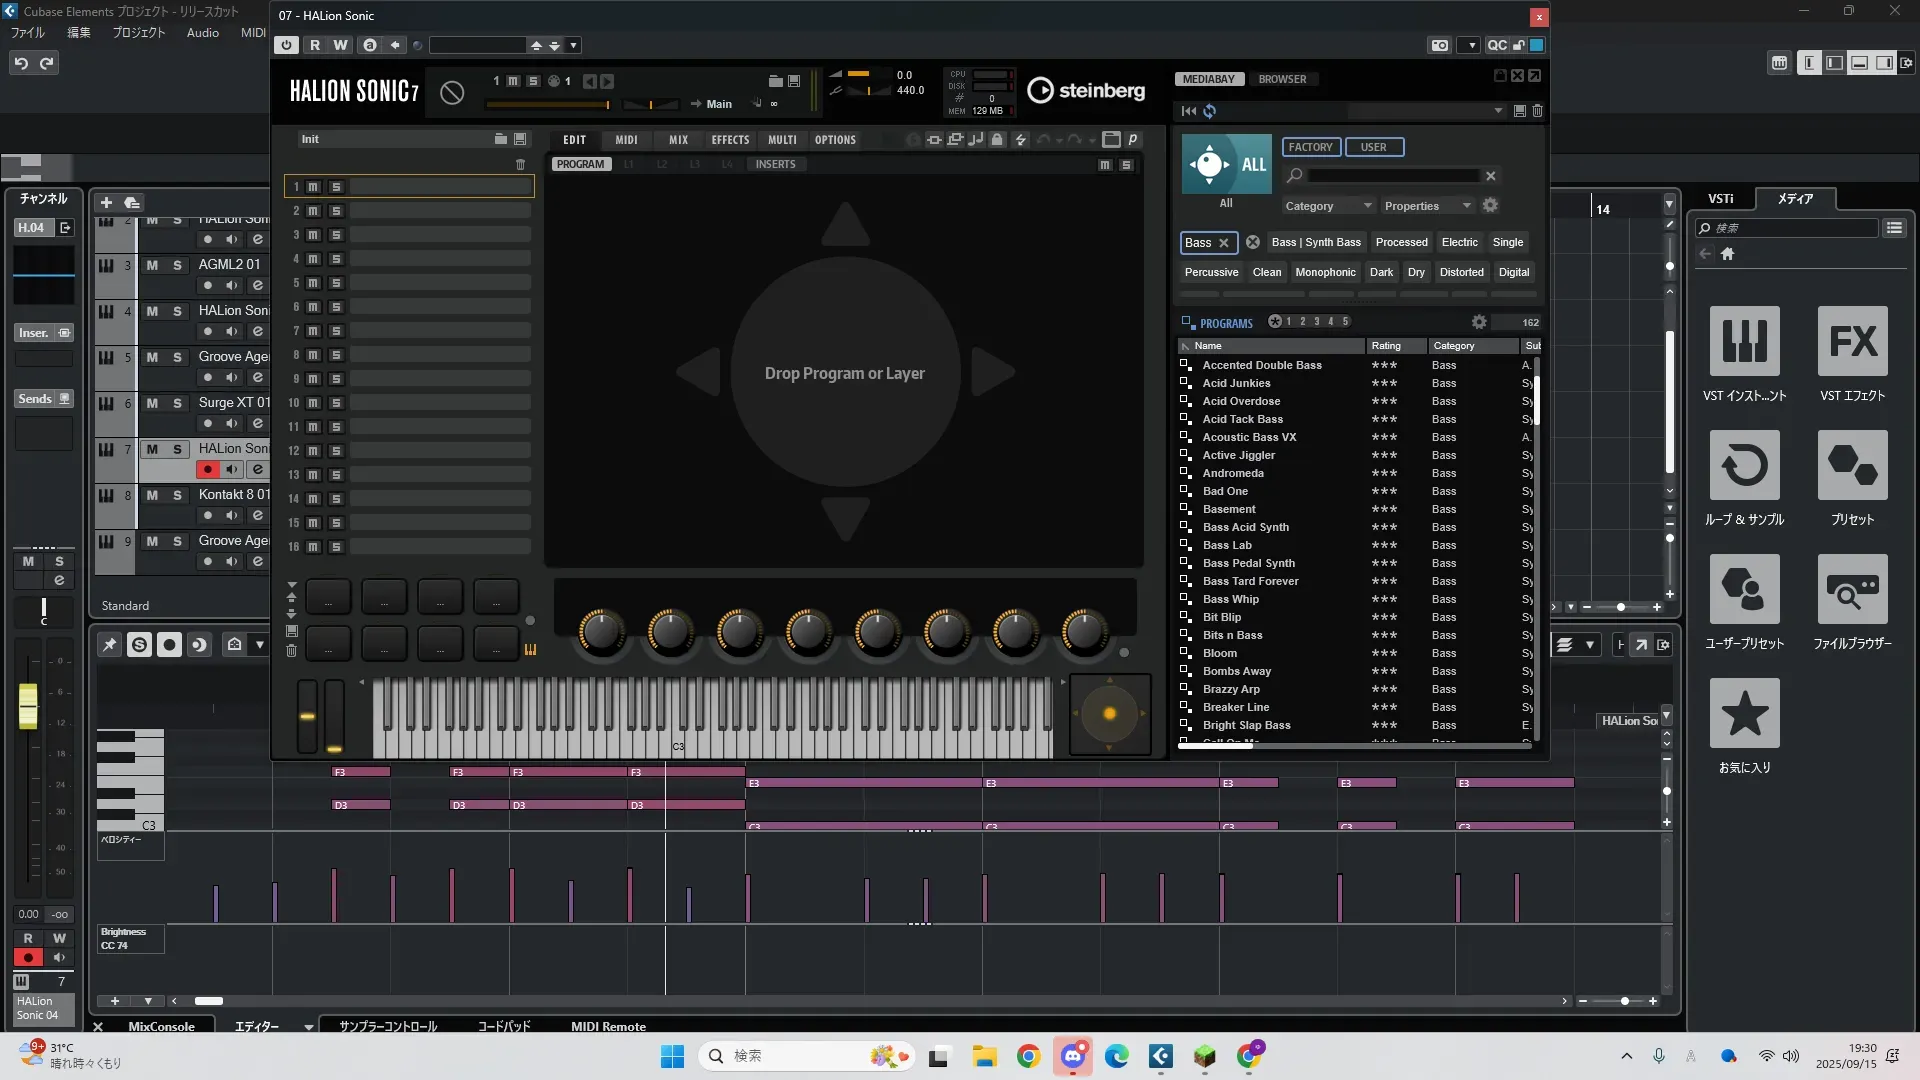The height and width of the screenshot is (1080, 1920).
Task: Open the Loops & Samples tile
Action: point(1744,467)
